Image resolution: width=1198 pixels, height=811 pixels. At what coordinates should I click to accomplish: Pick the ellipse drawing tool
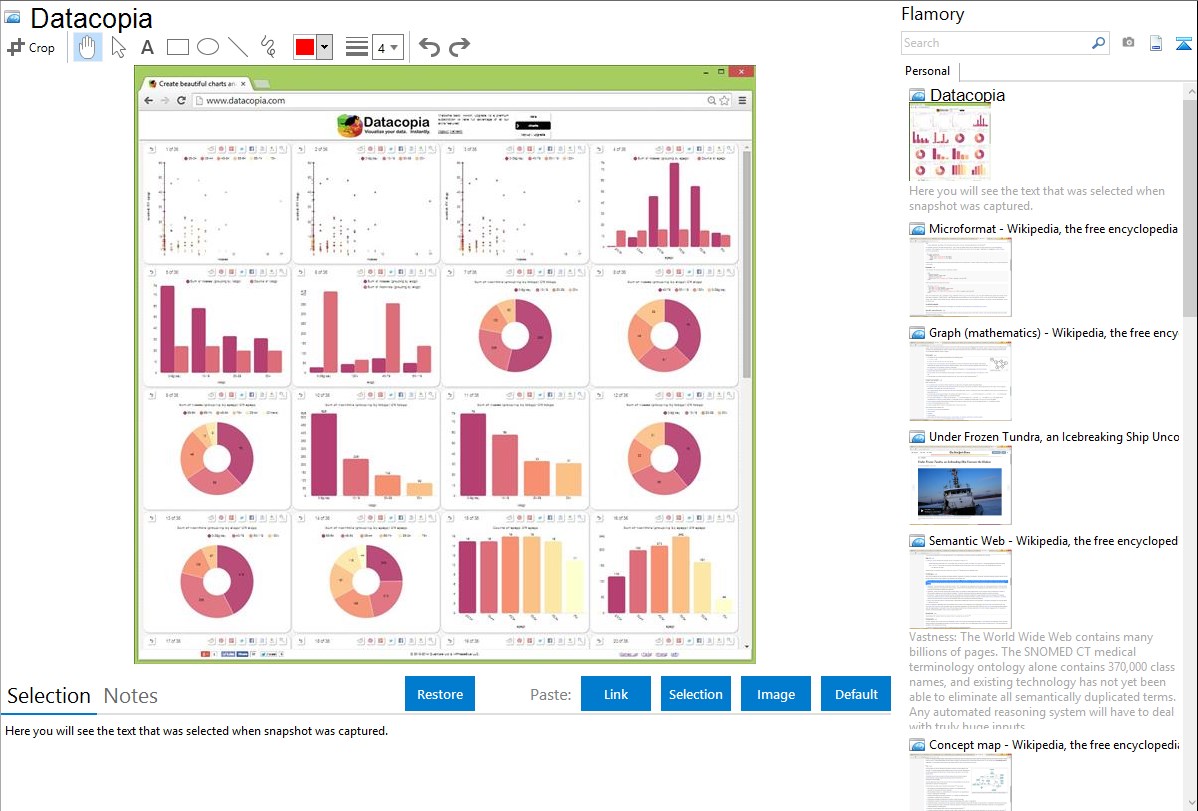pyautogui.click(x=208, y=47)
